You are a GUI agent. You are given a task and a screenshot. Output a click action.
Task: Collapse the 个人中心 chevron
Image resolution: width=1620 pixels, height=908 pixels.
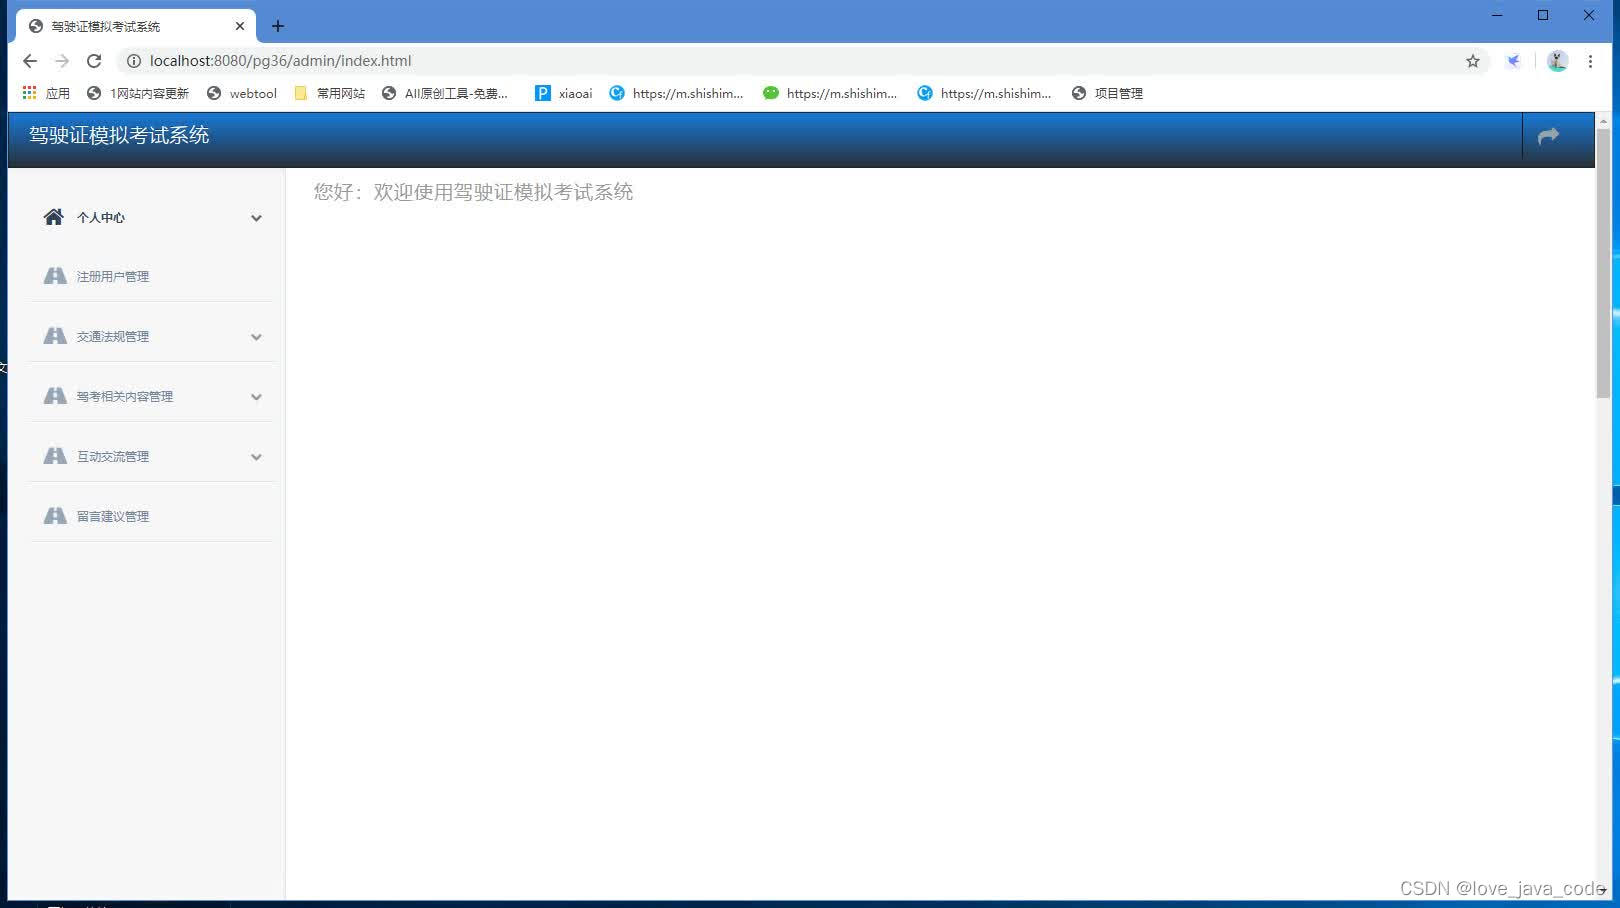tap(257, 218)
